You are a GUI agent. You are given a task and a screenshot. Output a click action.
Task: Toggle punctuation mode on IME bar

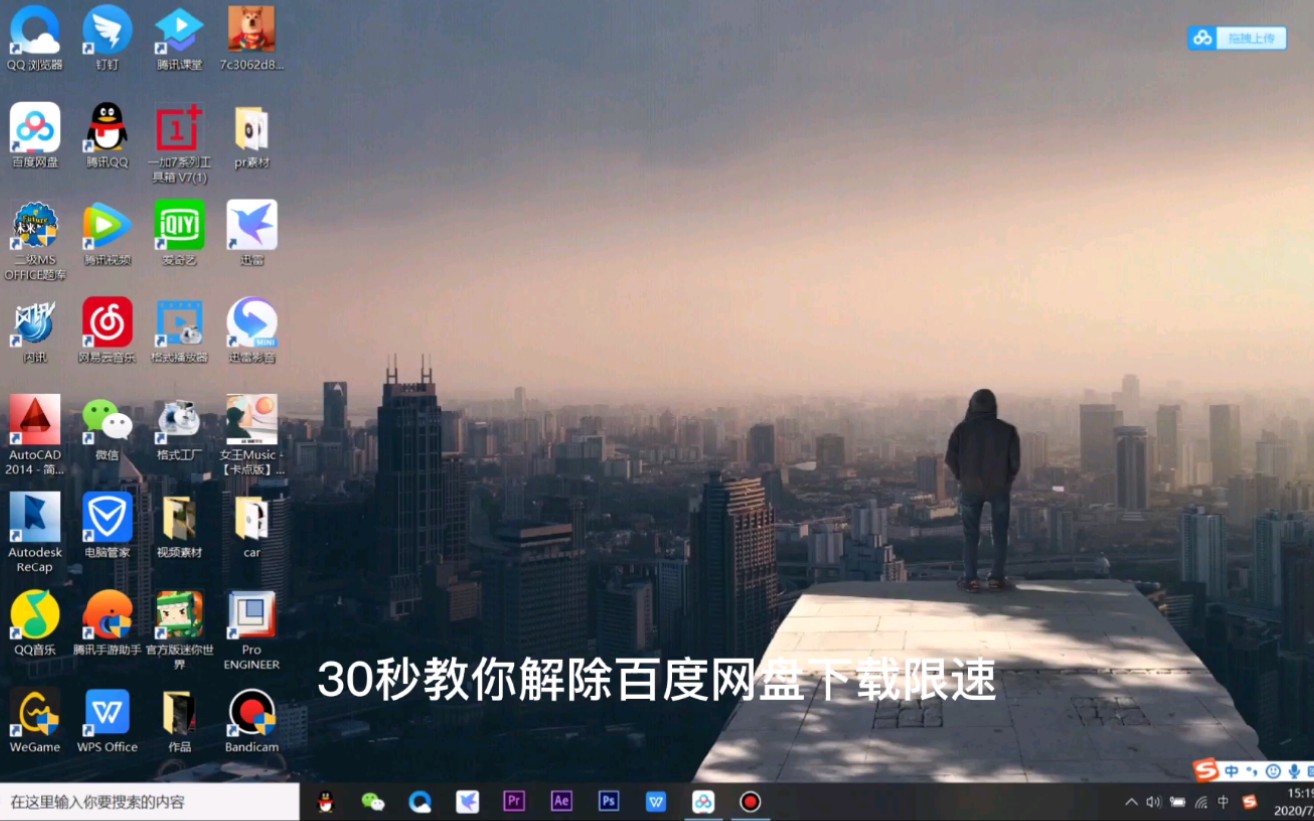tap(1252, 772)
